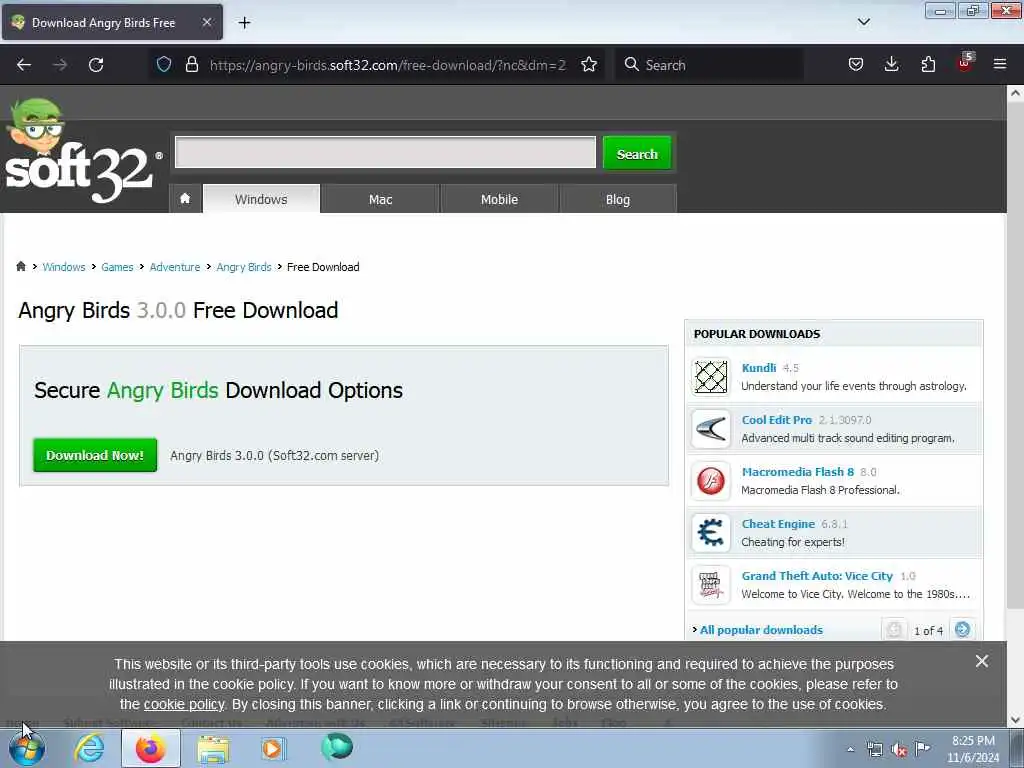Close the Download Angry Birds Free tab
This screenshot has width=1024, height=768.
tap(206, 22)
